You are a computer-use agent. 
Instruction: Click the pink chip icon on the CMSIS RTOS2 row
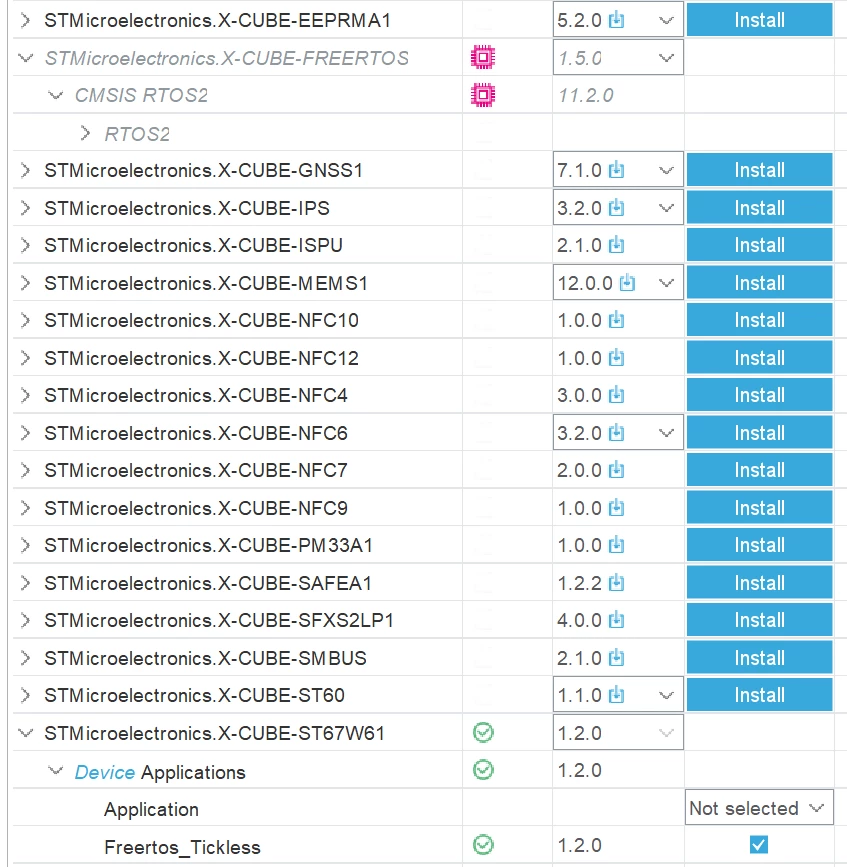(x=483, y=95)
